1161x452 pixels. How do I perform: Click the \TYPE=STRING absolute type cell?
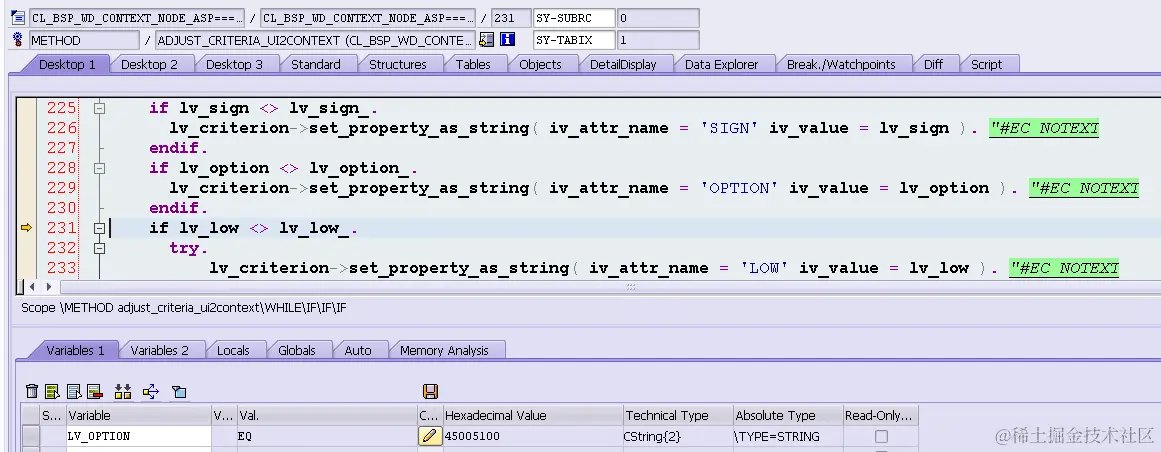pyautogui.click(x=788, y=436)
